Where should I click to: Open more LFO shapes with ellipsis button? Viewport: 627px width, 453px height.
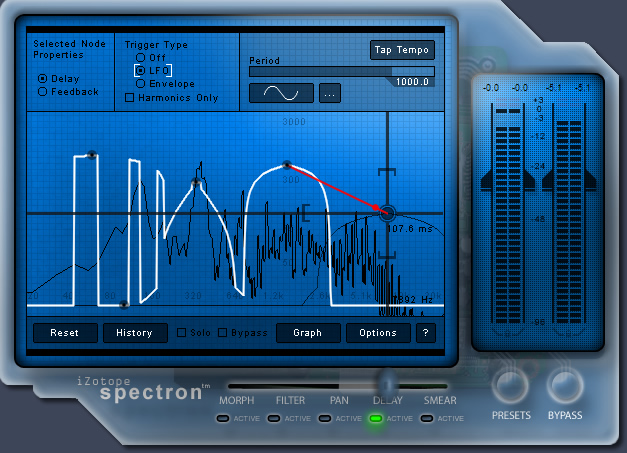point(329,93)
